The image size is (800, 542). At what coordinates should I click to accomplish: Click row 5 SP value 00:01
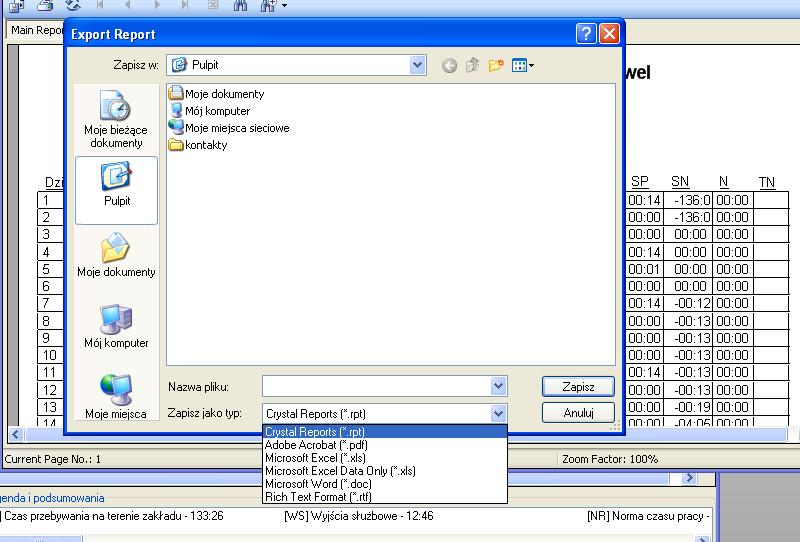tap(644, 269)
